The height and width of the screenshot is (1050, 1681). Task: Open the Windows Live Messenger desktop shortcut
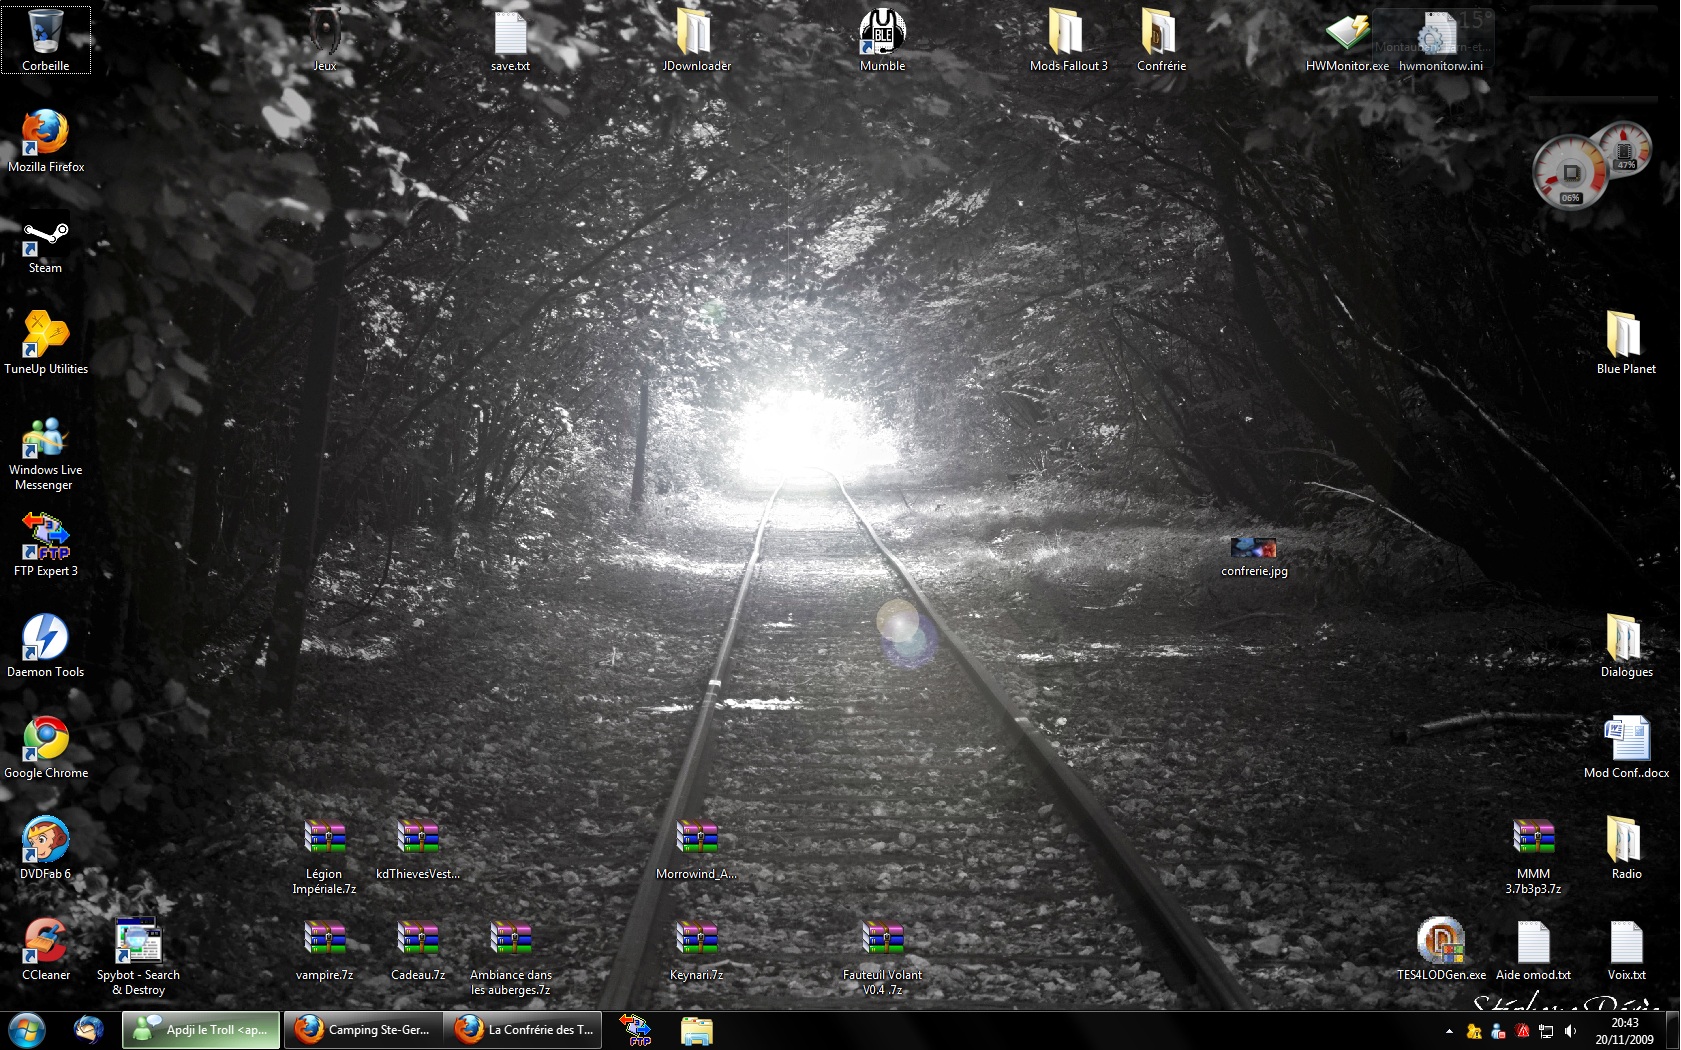click(45, 455)
